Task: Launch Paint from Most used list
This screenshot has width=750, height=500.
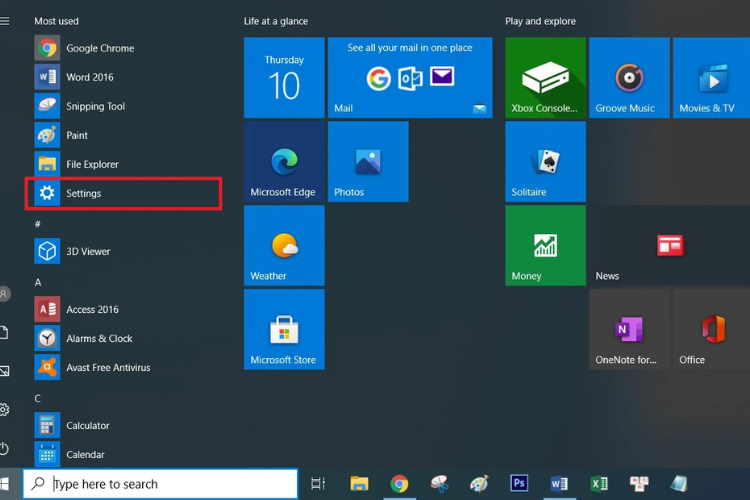Action: point(123,135)
